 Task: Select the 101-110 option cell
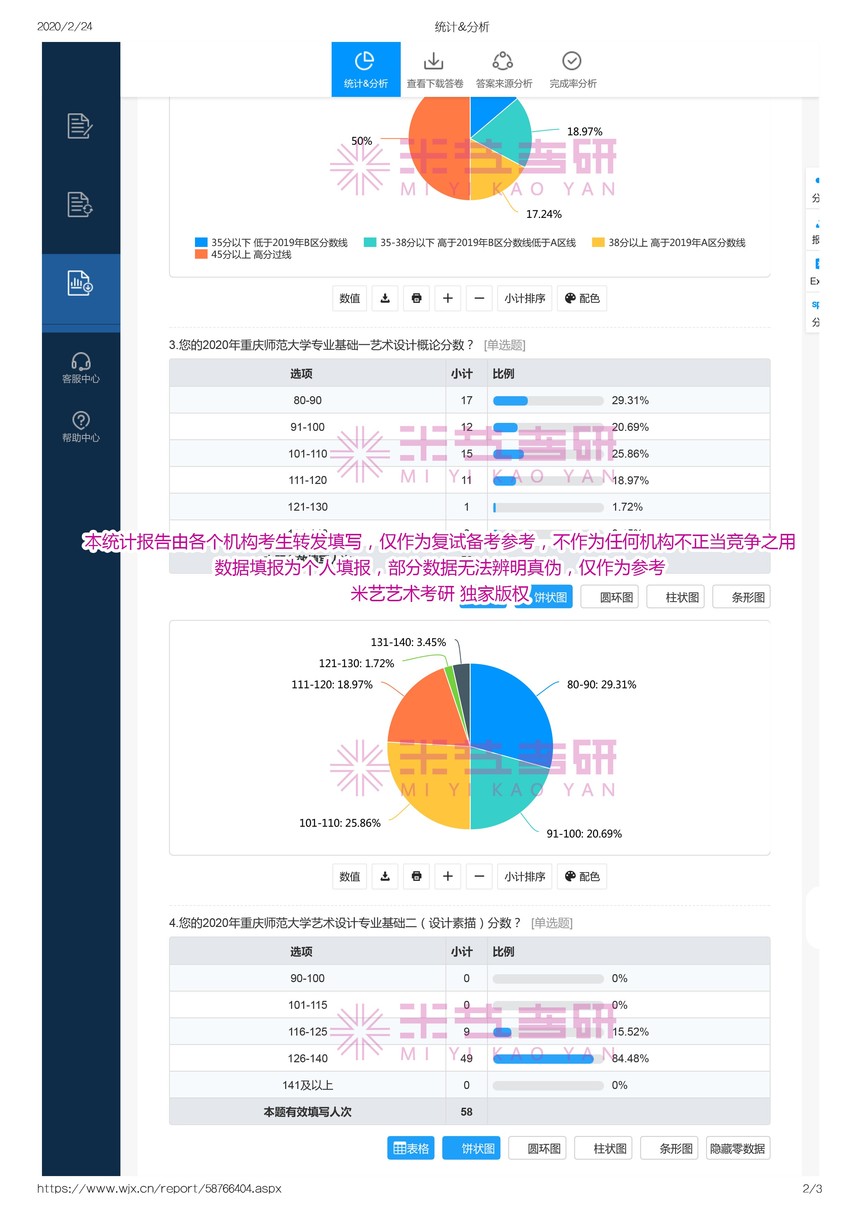(x=308, y=454)
